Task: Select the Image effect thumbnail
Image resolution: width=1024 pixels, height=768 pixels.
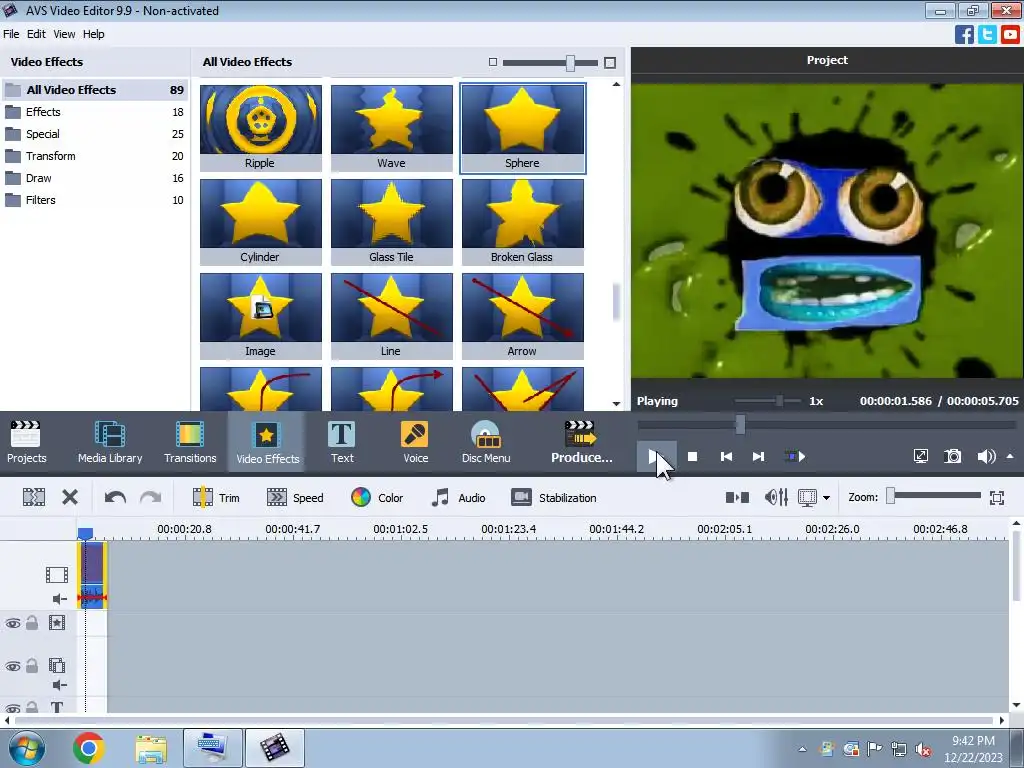Action: point(261,315)
